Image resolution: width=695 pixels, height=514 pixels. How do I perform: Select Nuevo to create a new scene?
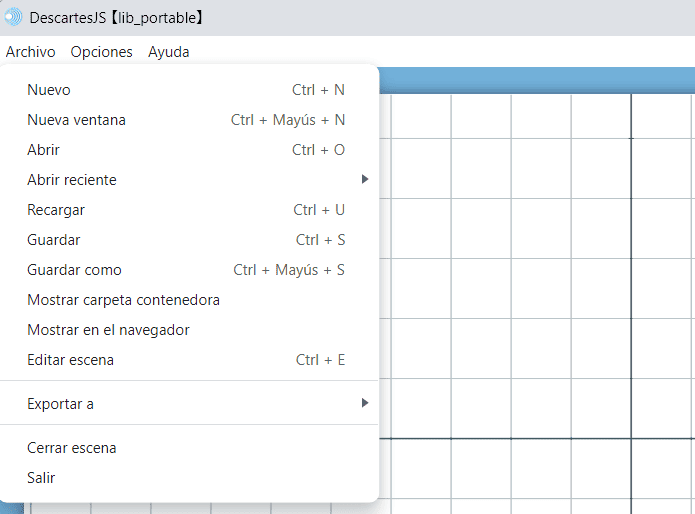49,90
